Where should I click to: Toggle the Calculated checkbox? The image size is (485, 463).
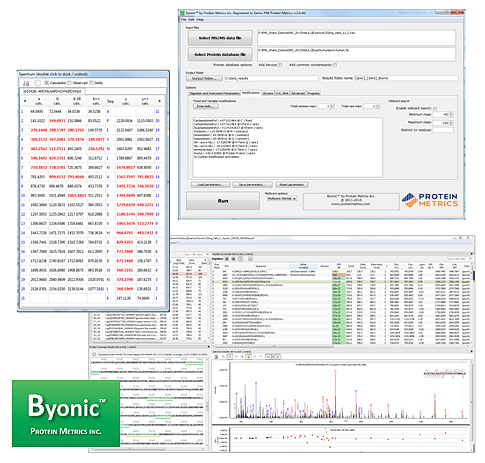47,83
